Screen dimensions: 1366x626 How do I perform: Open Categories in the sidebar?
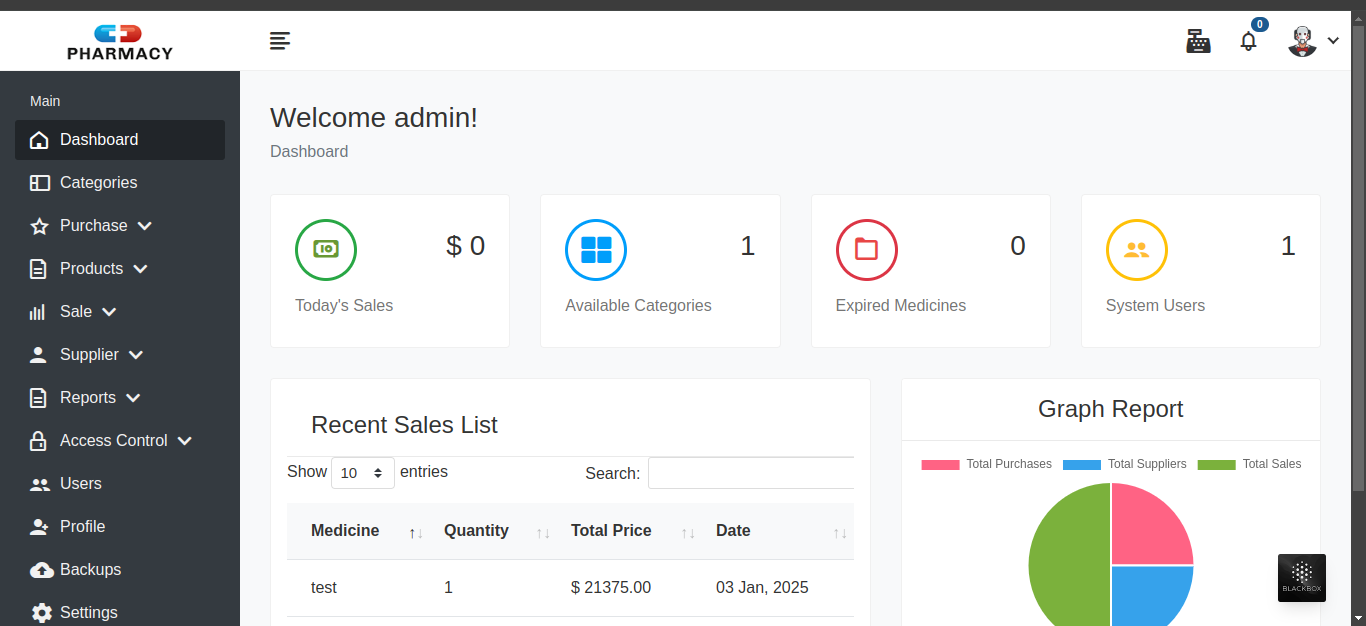click(98, 183)
